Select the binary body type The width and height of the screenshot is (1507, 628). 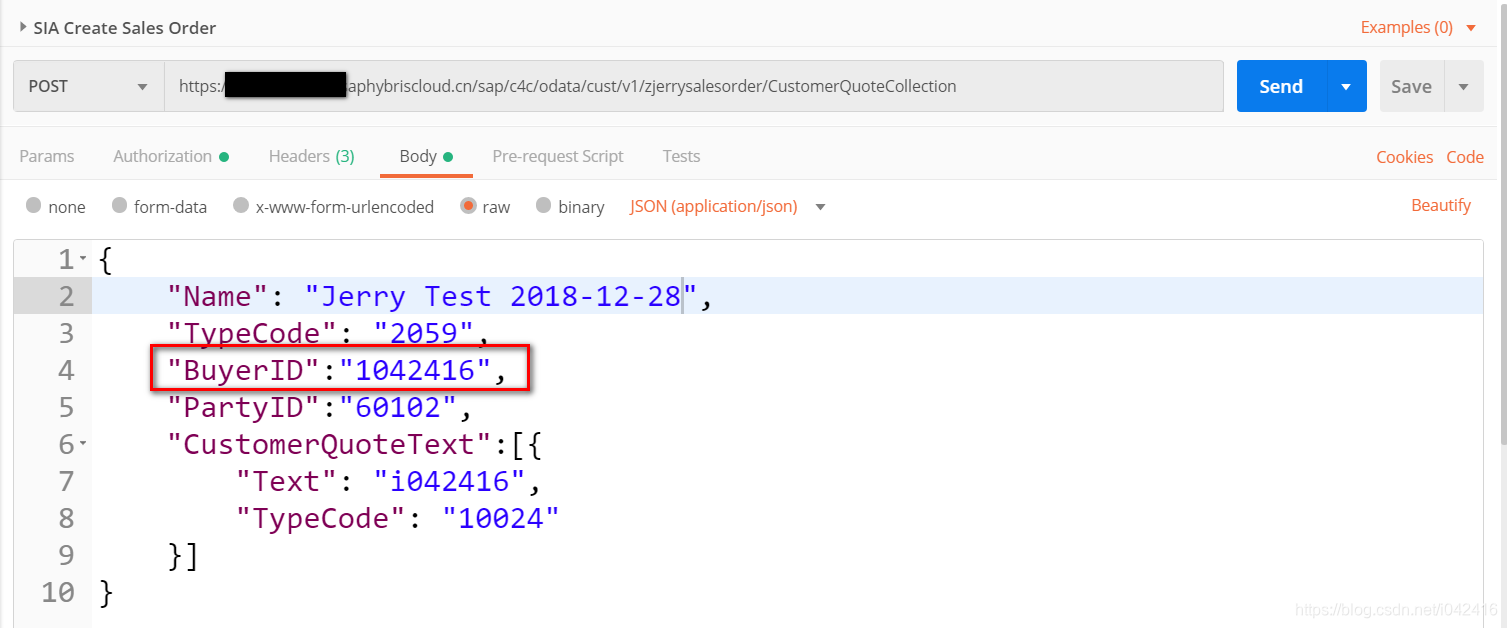[x=544, y=206]
